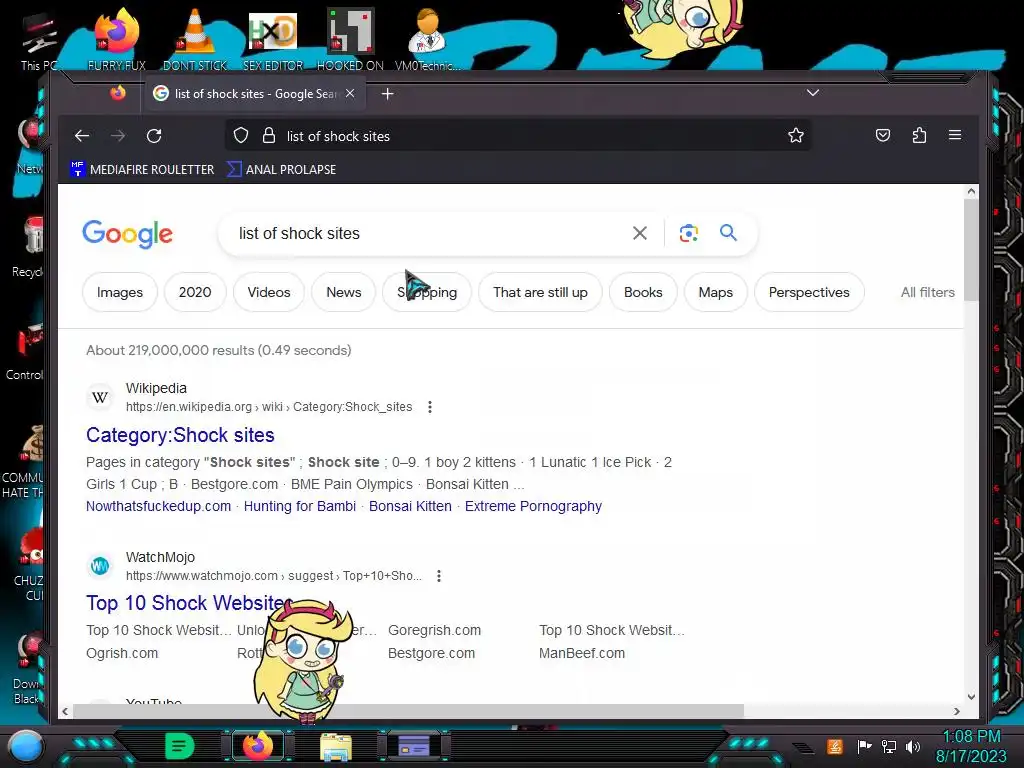Click the Google logo
1024x768 pixels.
[x=127, y=234]
